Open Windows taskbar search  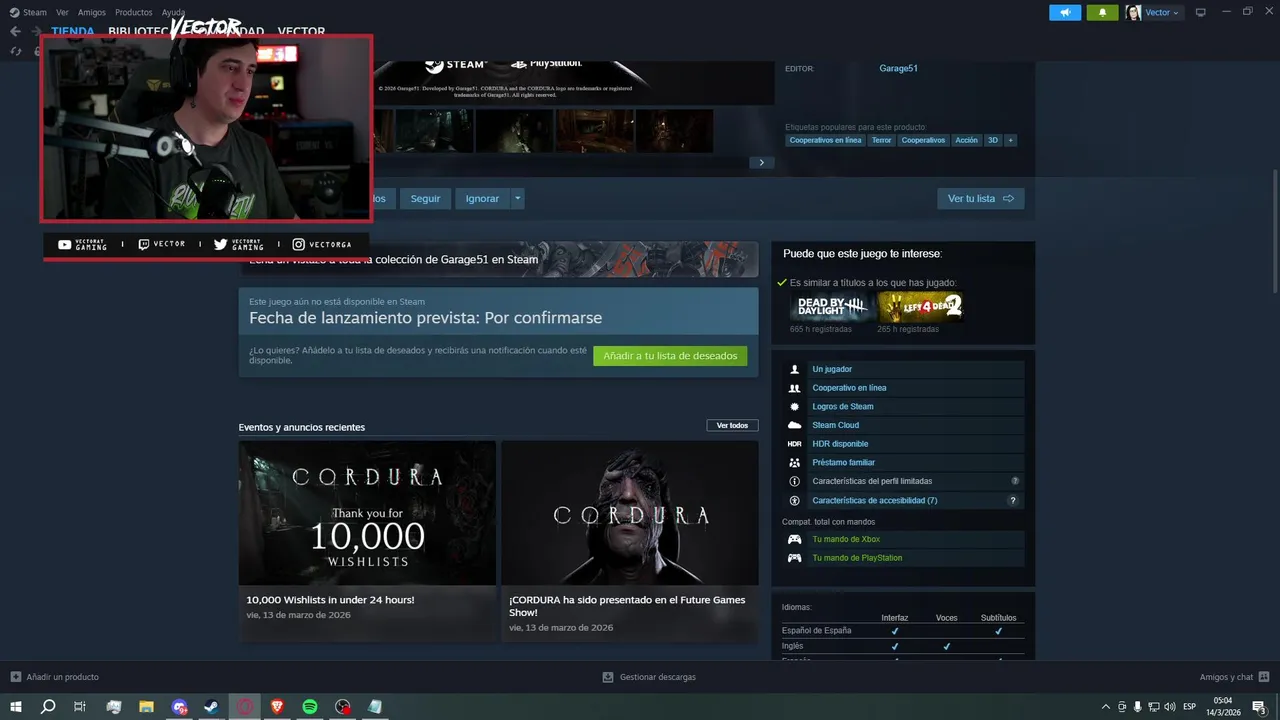(x=48, y=707)
